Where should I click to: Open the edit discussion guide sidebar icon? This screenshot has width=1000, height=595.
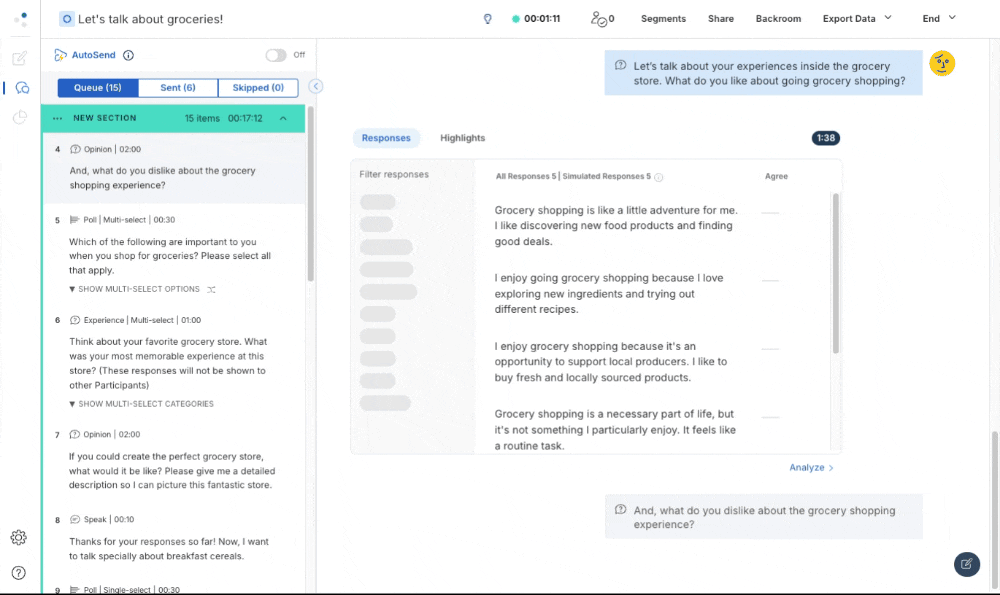20,58
